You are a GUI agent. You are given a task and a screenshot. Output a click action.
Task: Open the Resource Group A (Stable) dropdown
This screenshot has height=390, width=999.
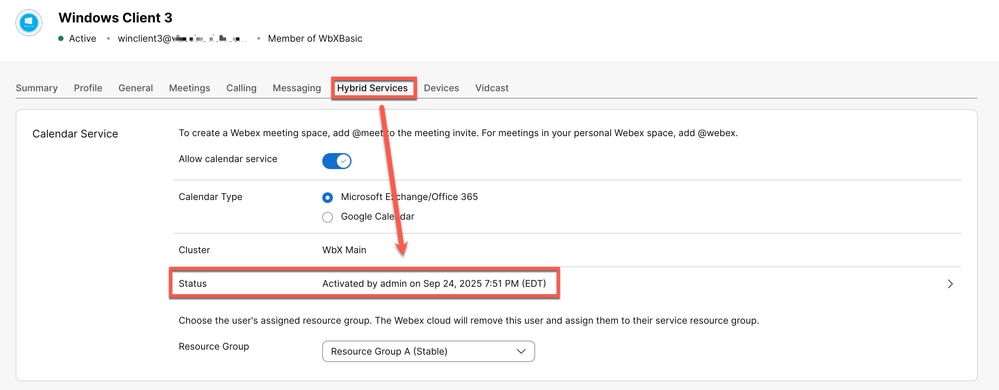[428, 351]
